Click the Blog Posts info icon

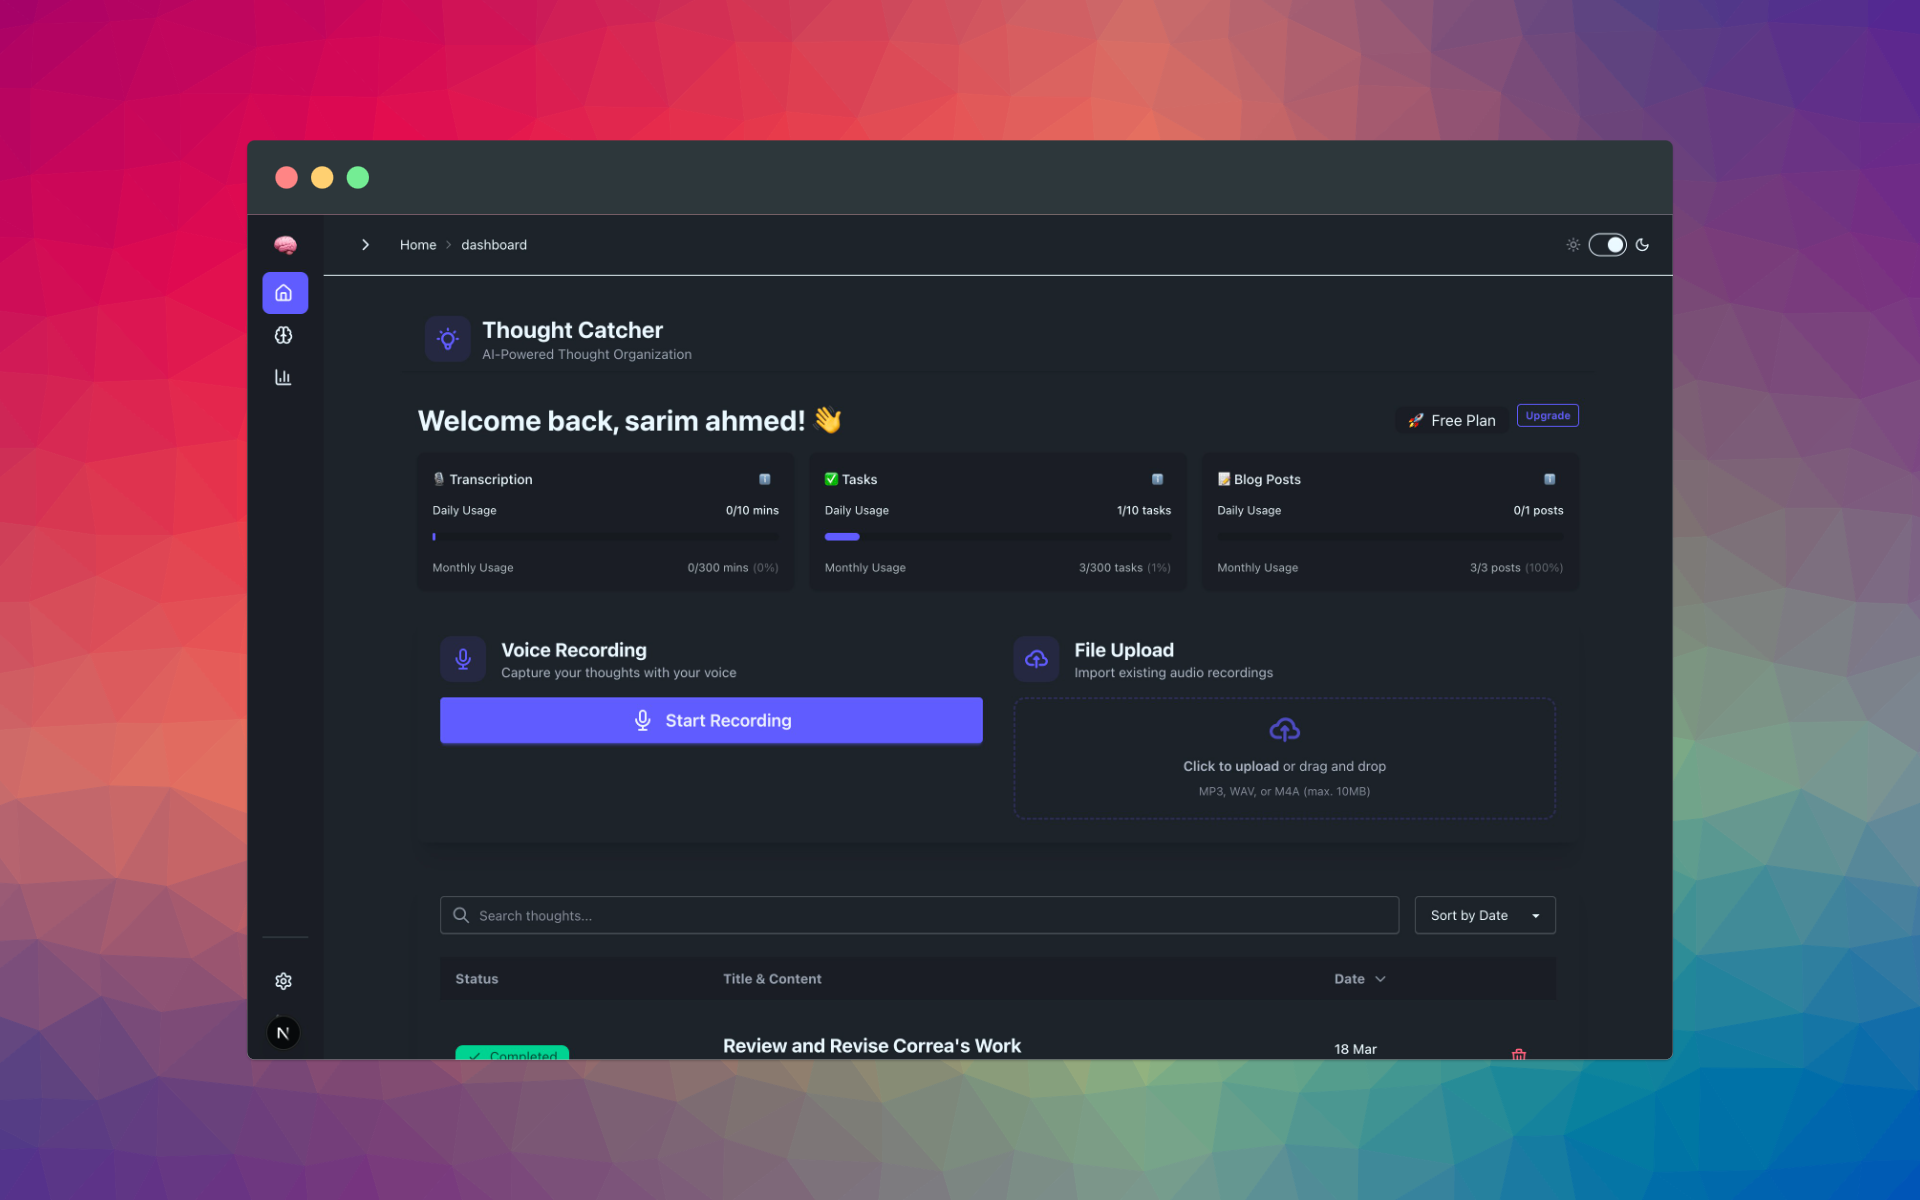pos(1549,479)
